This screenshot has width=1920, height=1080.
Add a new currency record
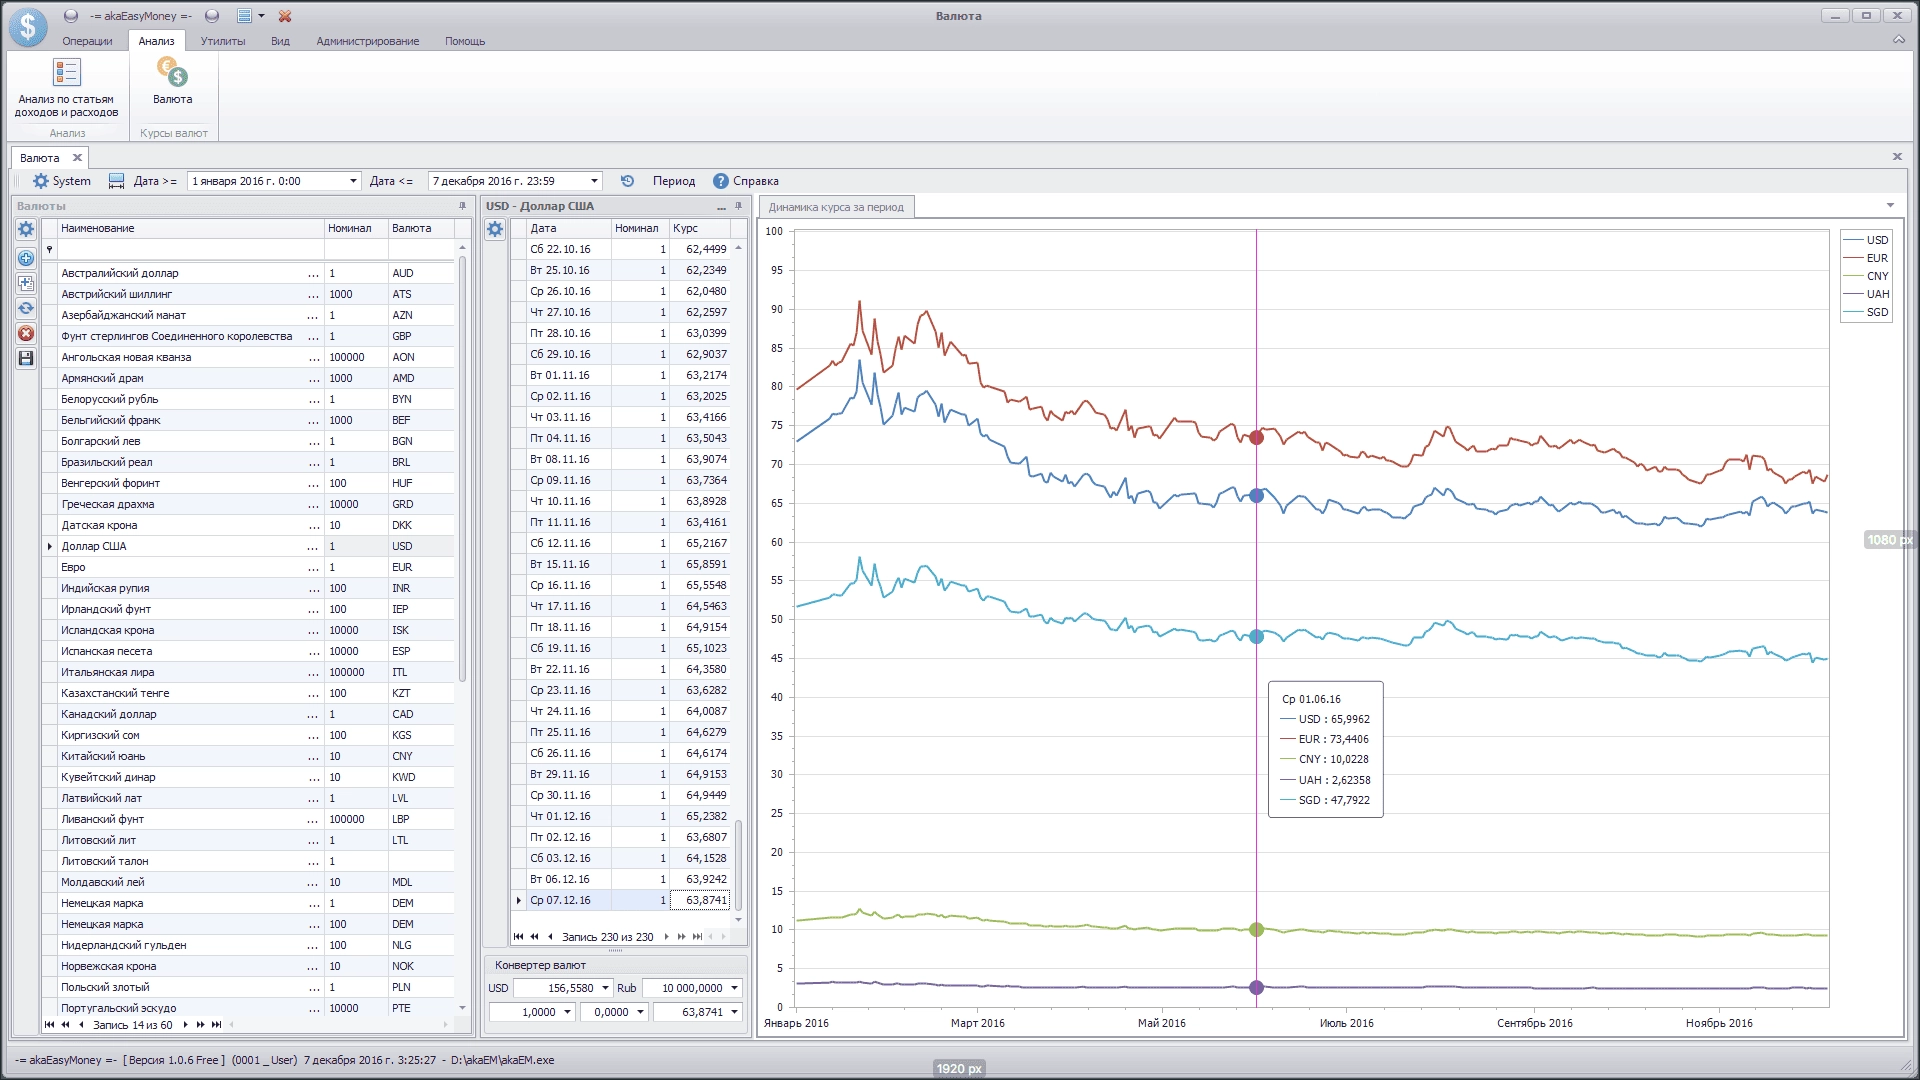pos(26,258)
